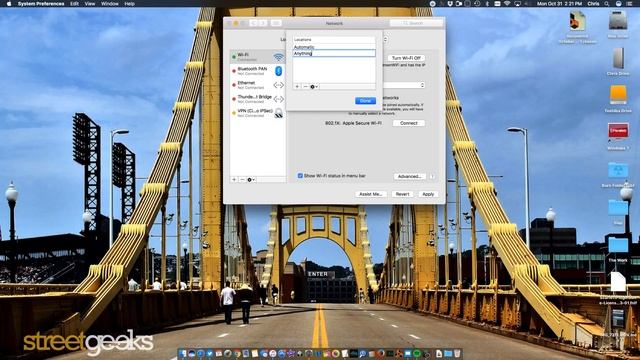Open the System Preferences menu
Image resolution: width=640 pixels, height=360 pixels.
[41, 4]
